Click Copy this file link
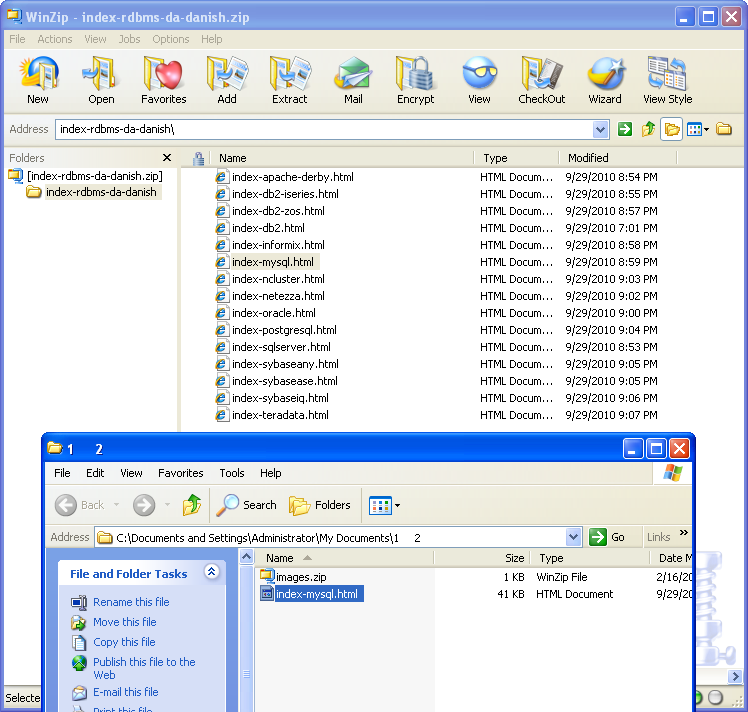 pos(124,642)
